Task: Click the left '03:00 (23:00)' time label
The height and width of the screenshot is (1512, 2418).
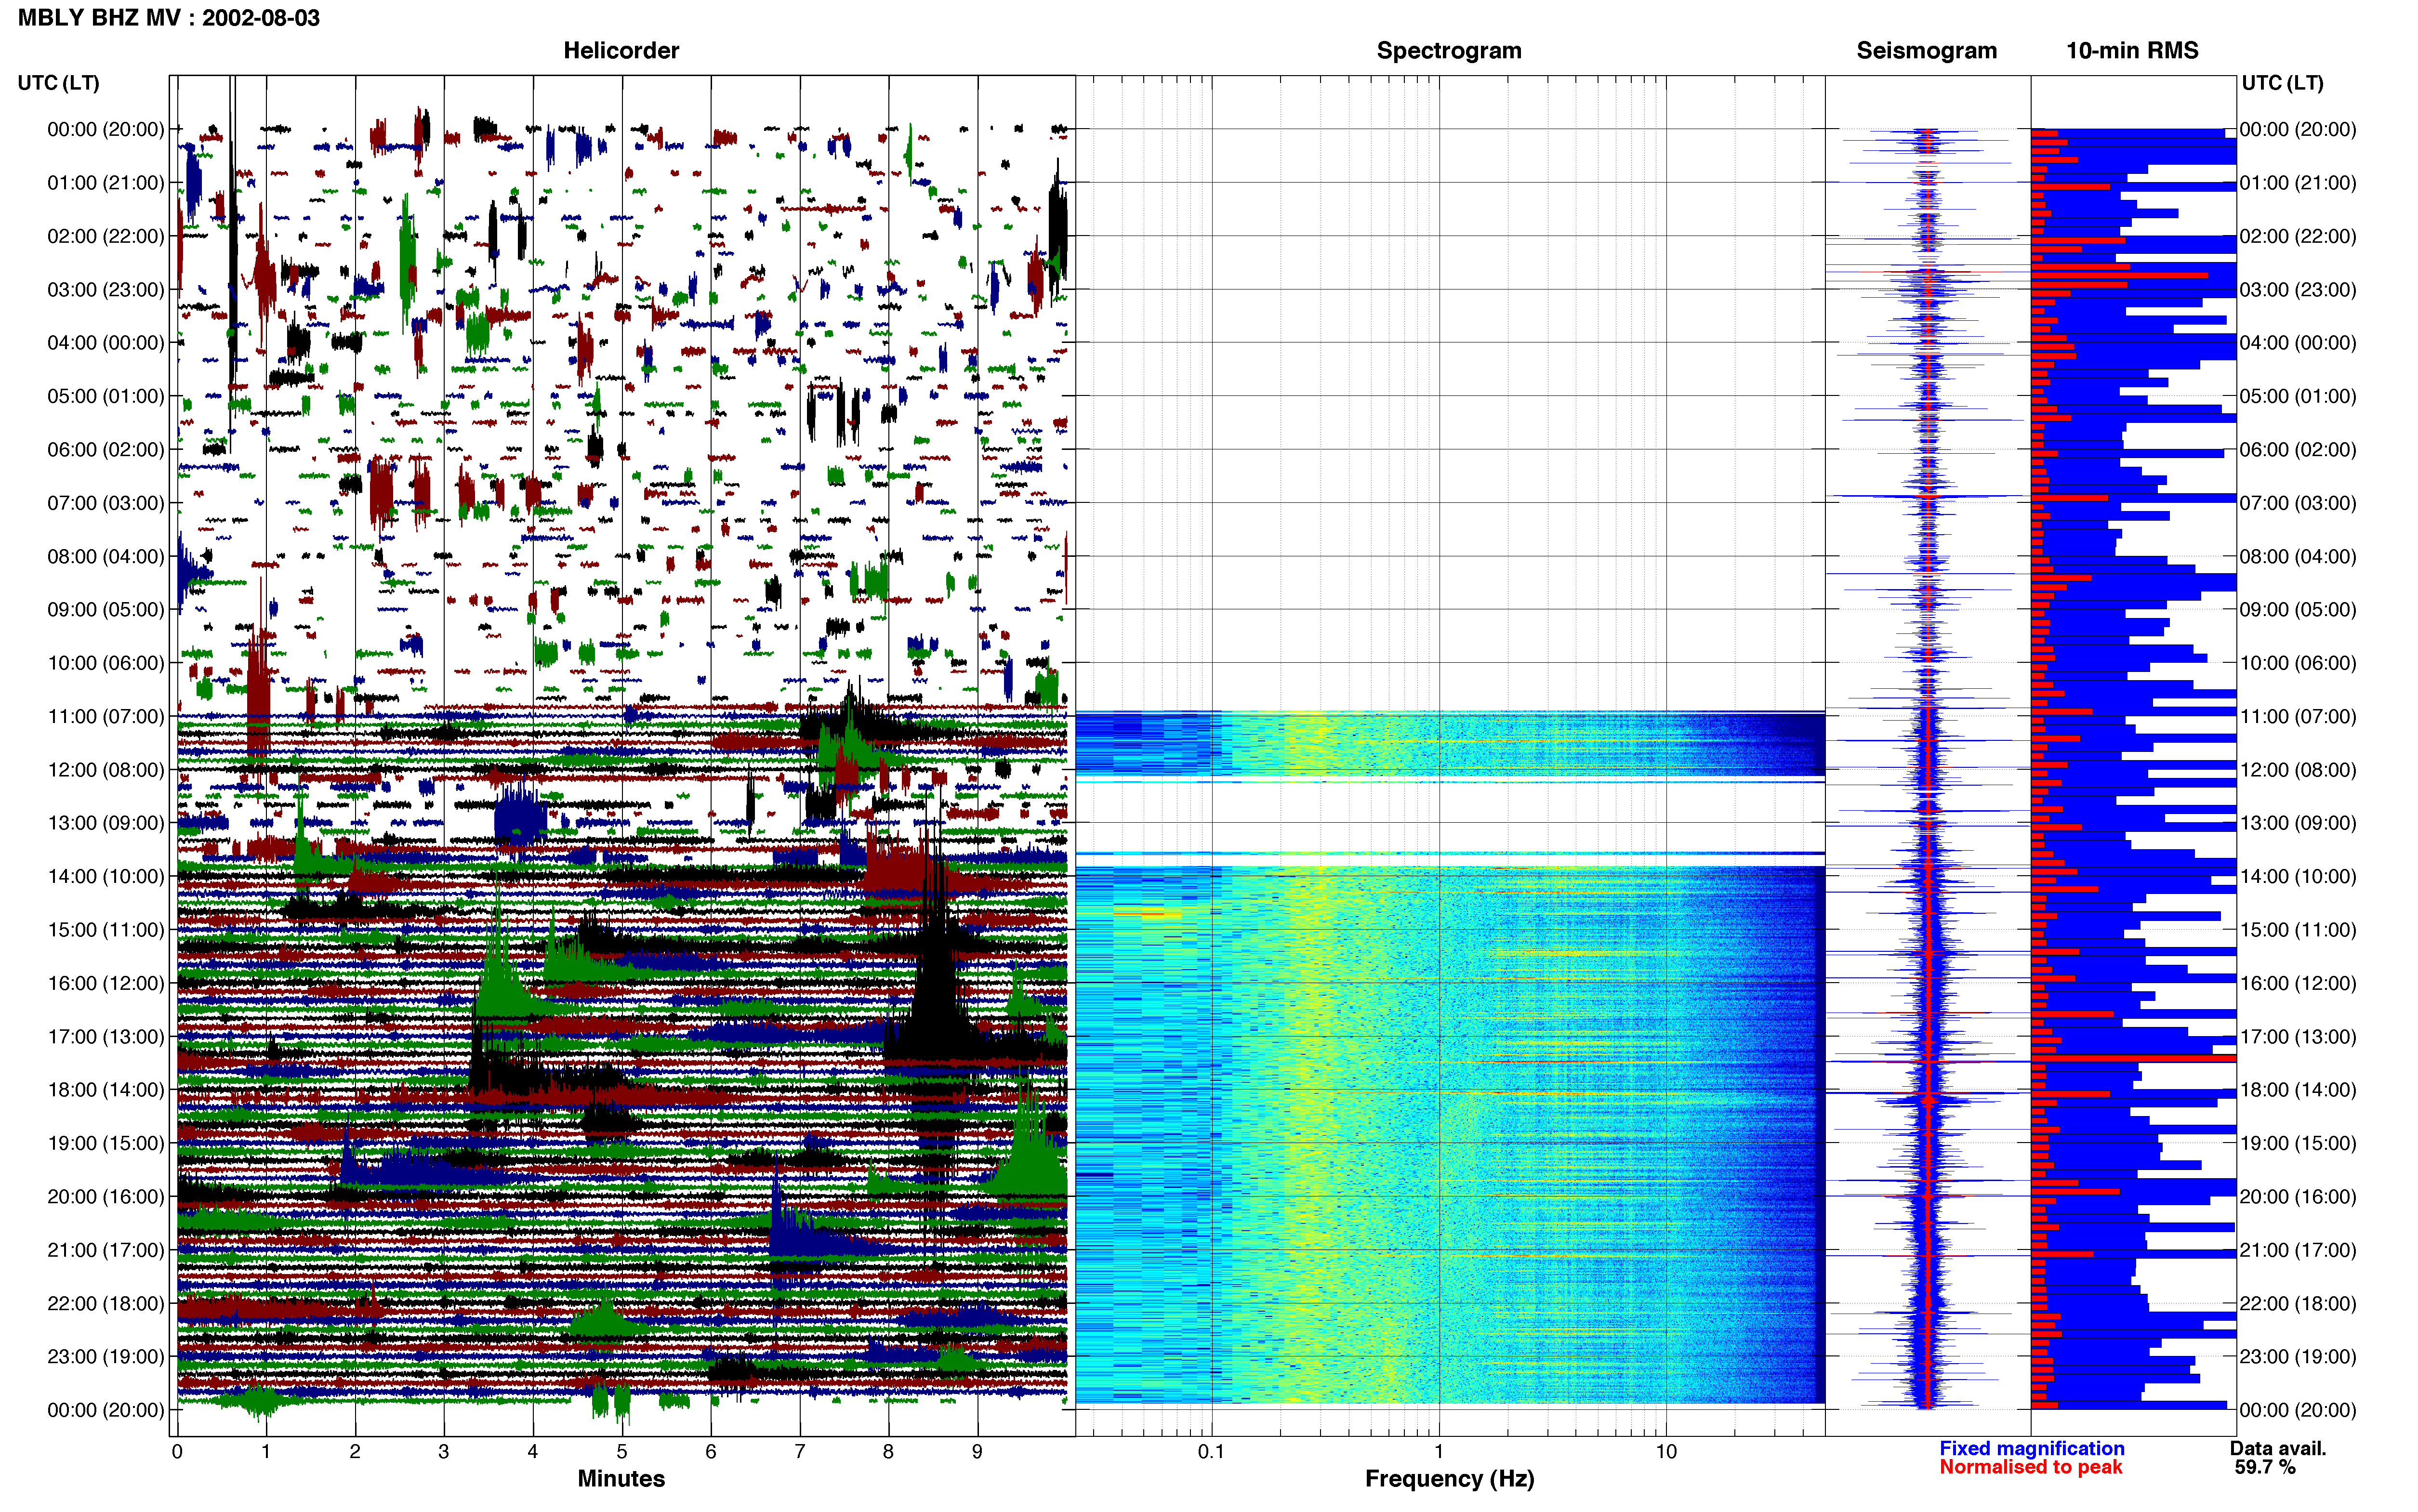Action: point(106,290)
